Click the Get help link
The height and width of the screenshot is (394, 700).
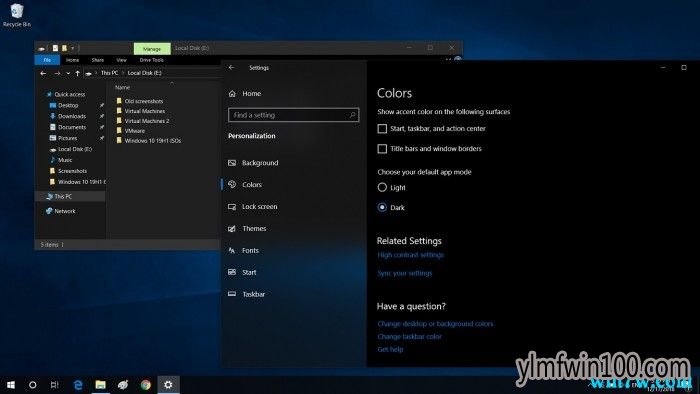(x=390, y=349)
